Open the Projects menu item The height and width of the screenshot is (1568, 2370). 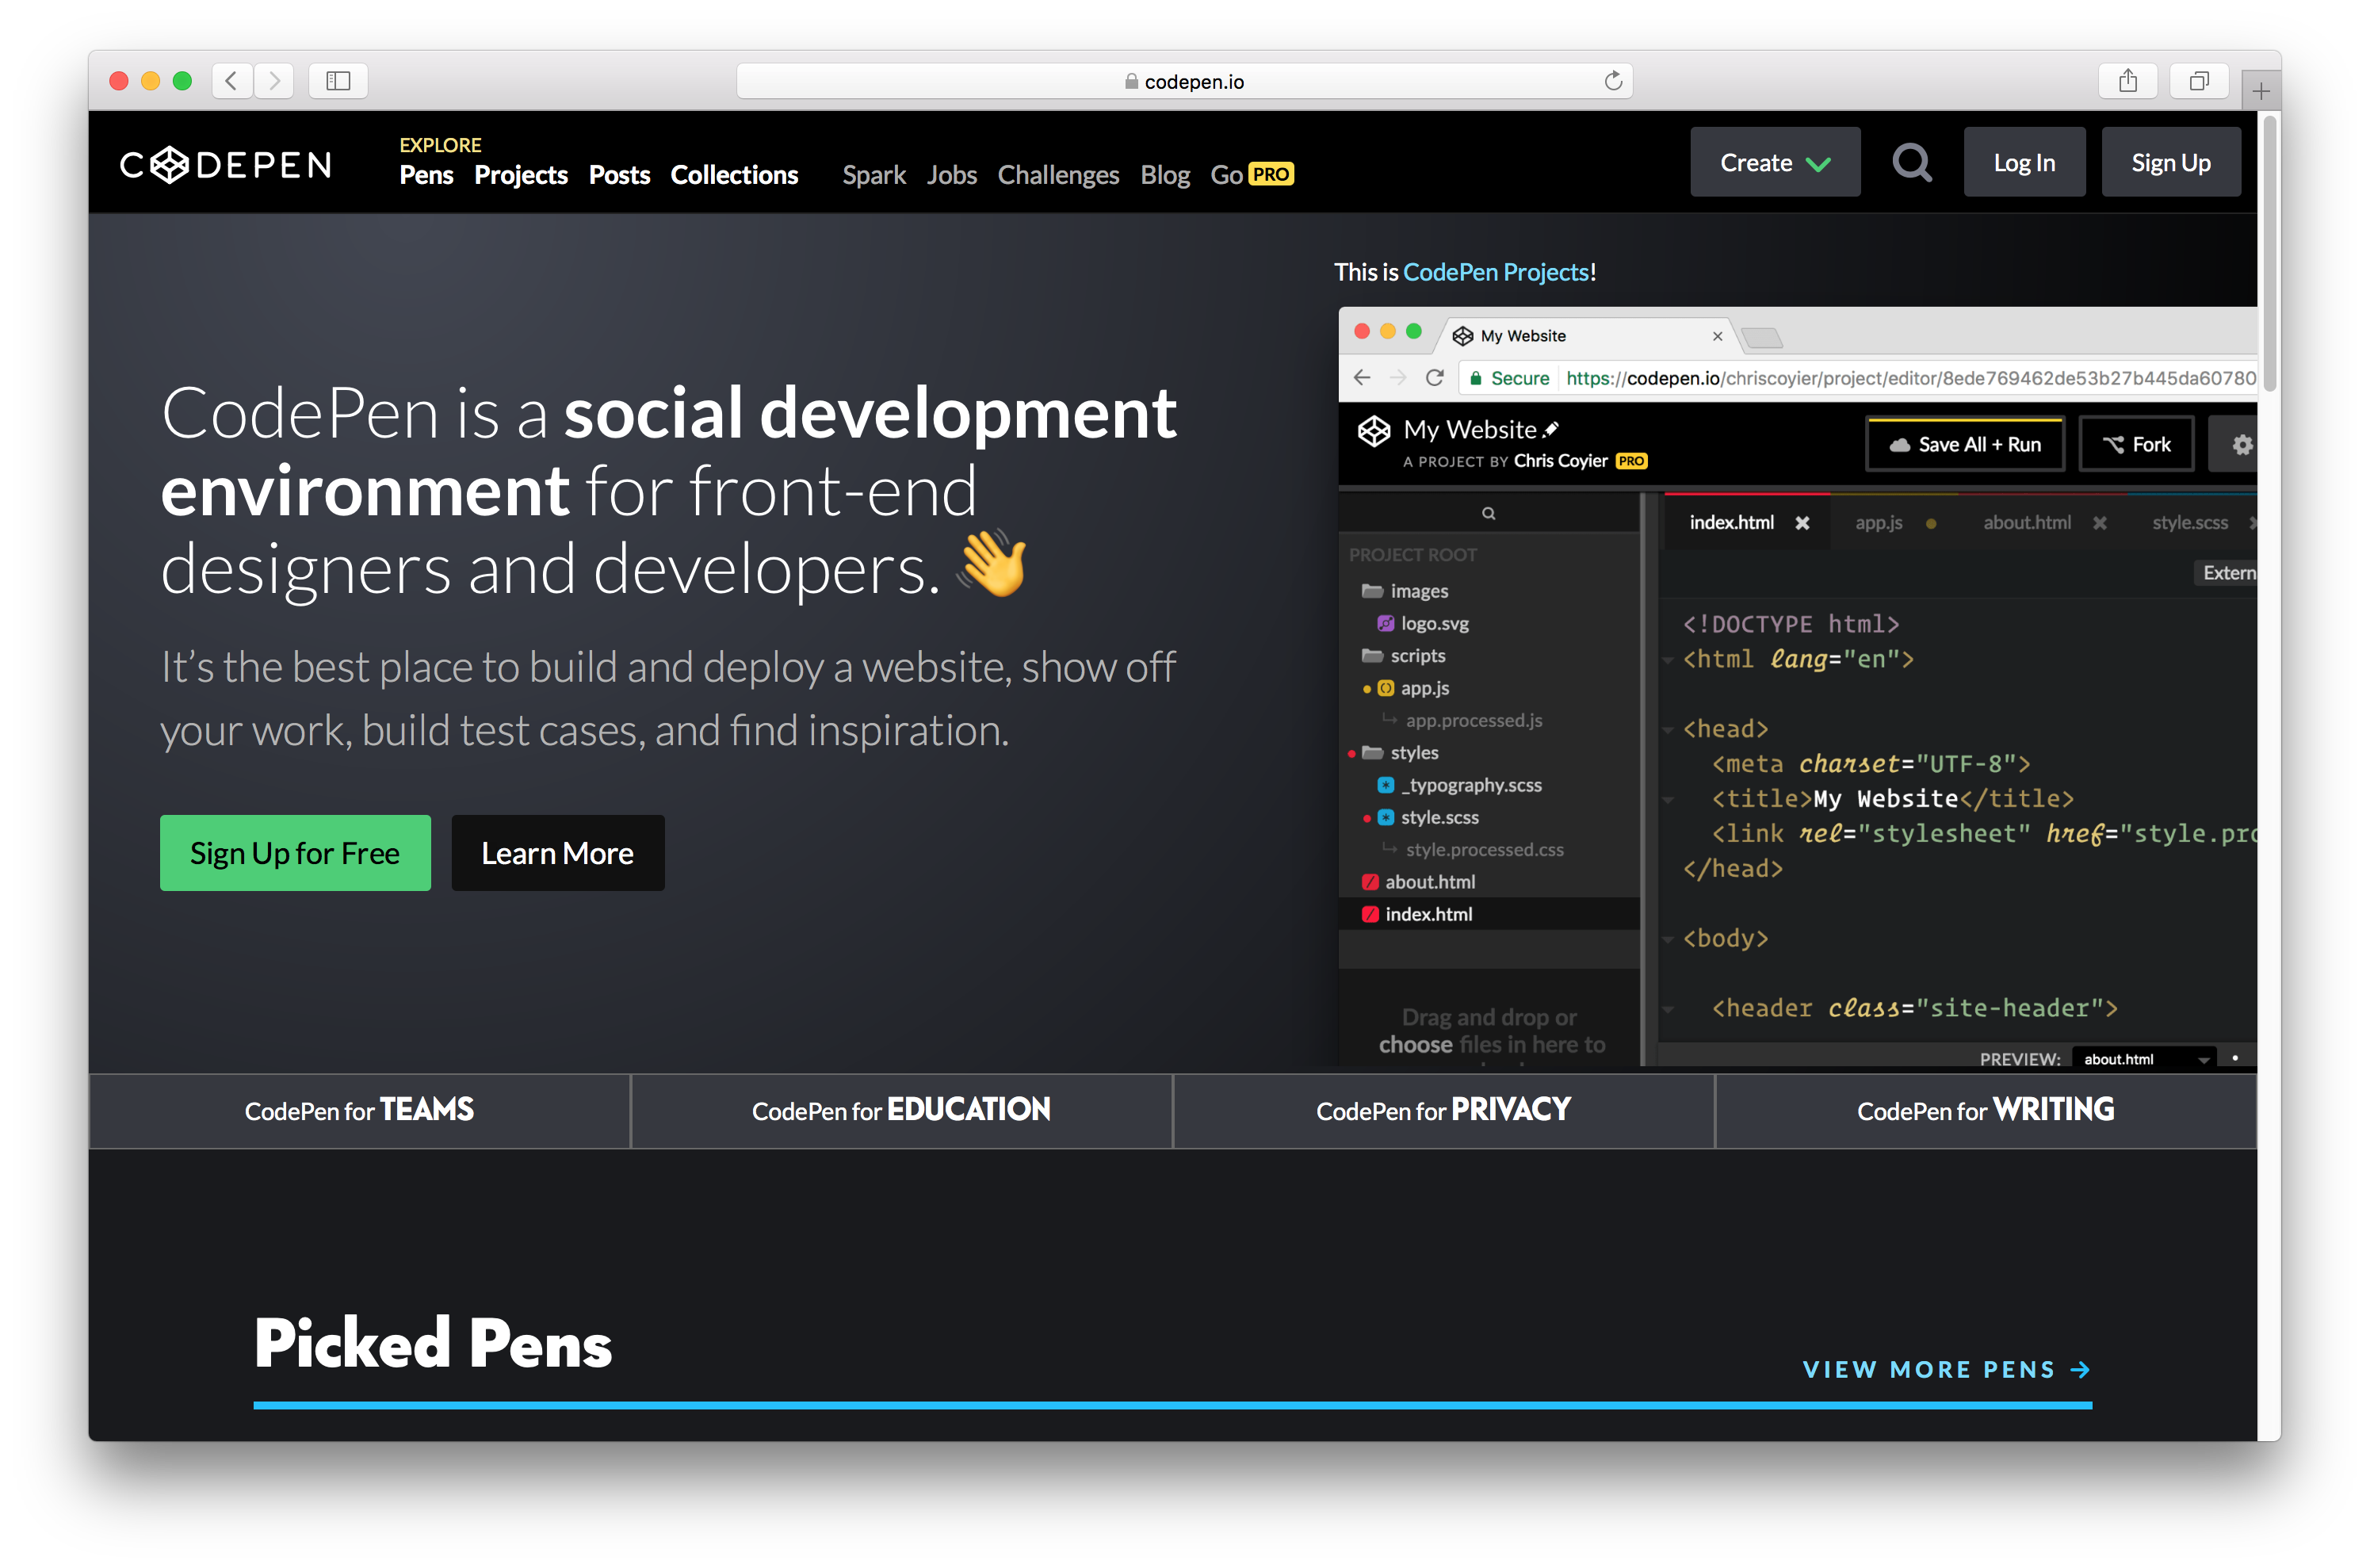pos(520,175)
